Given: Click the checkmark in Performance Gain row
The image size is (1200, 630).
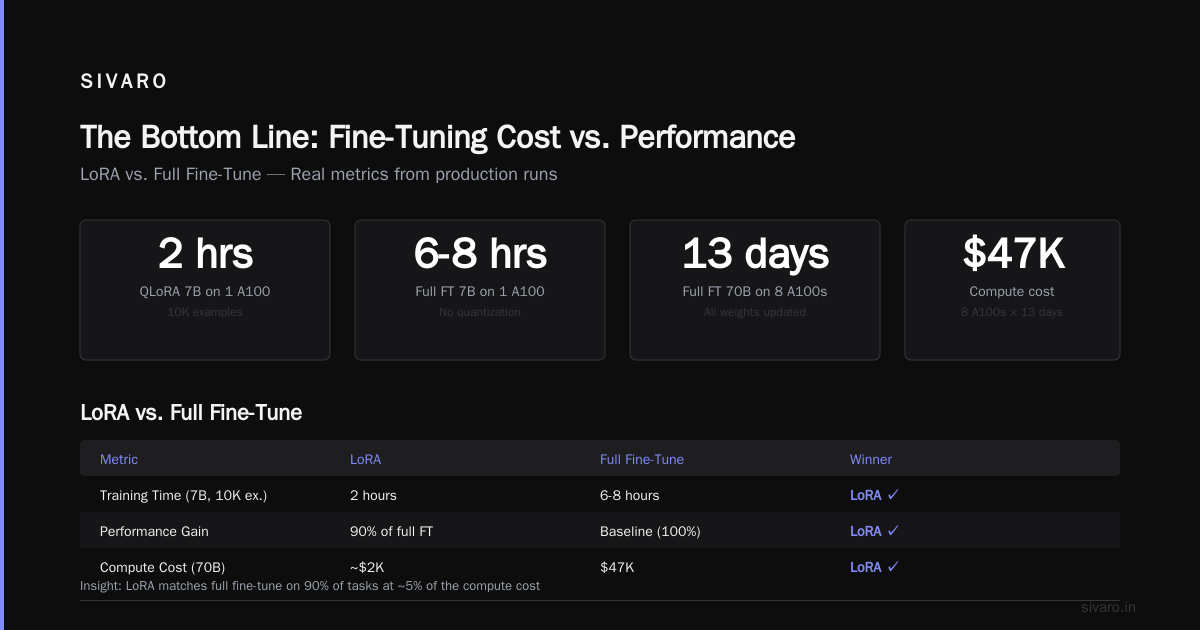Looking at the screenshot, I should pos(893,531).
